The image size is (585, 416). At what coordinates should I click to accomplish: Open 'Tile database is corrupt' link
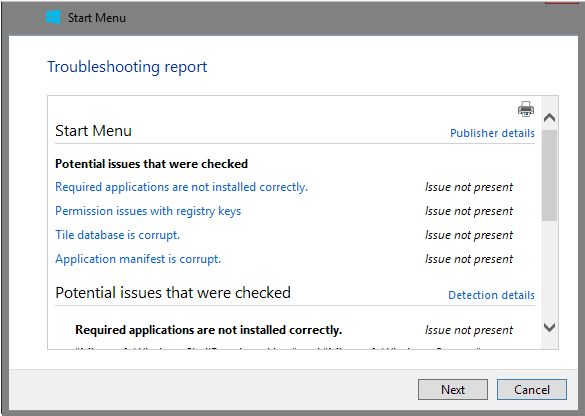tap(118, 235)
